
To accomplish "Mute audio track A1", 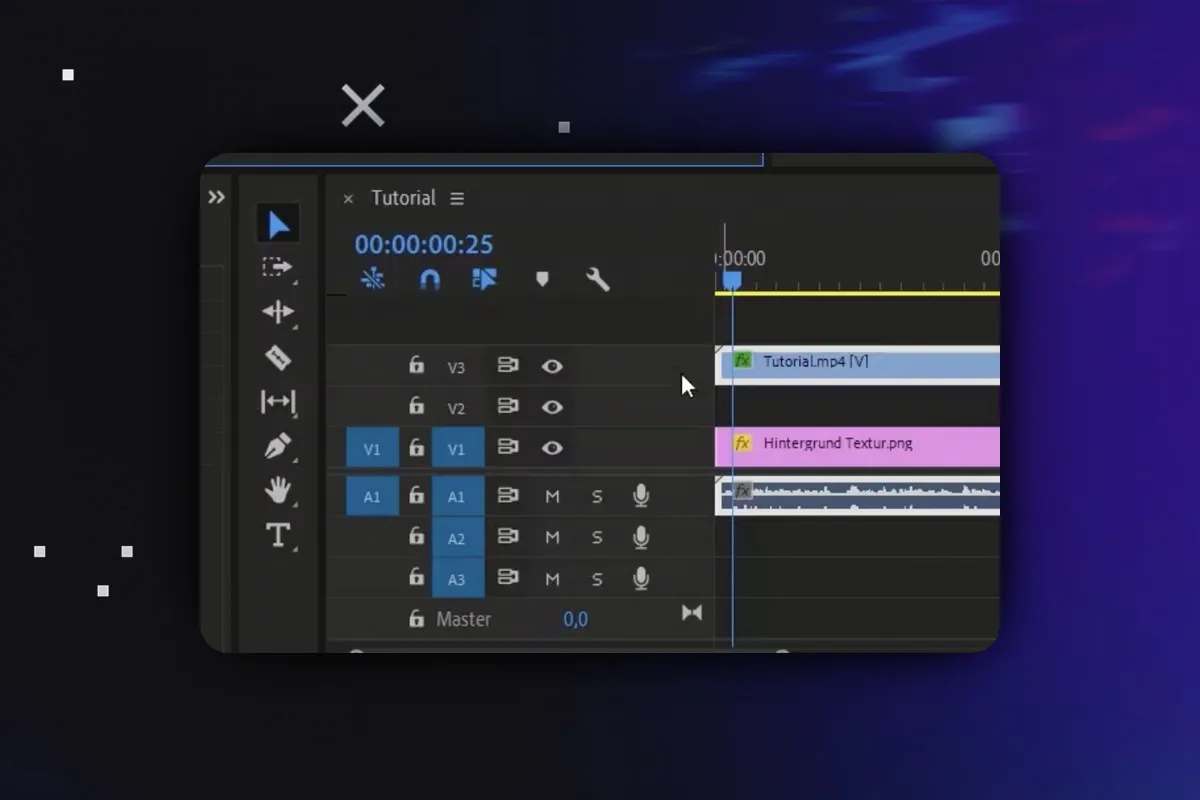I will click(552, 496).
